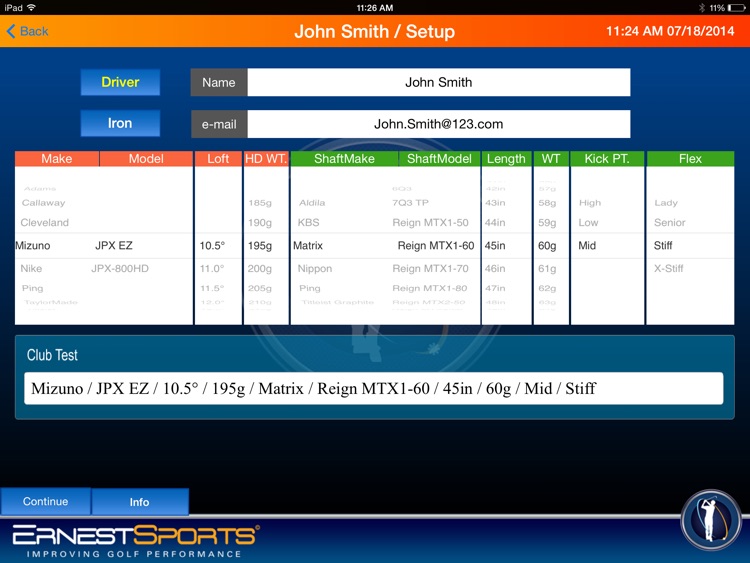Select Aldila in ShaftMake picker
Image resolution: width=750 pixels, height=563 pixels.
[312, 203]
